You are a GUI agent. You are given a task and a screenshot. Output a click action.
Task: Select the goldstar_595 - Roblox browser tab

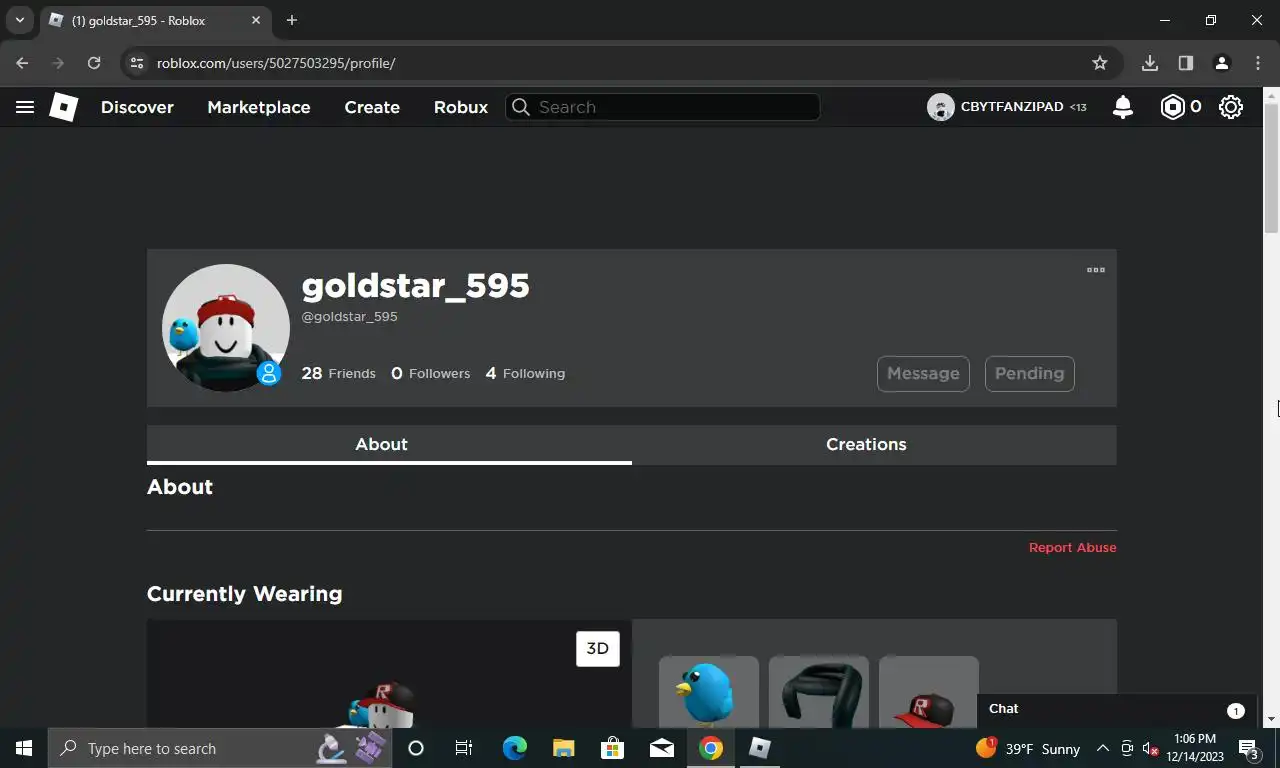click(156, 20)
